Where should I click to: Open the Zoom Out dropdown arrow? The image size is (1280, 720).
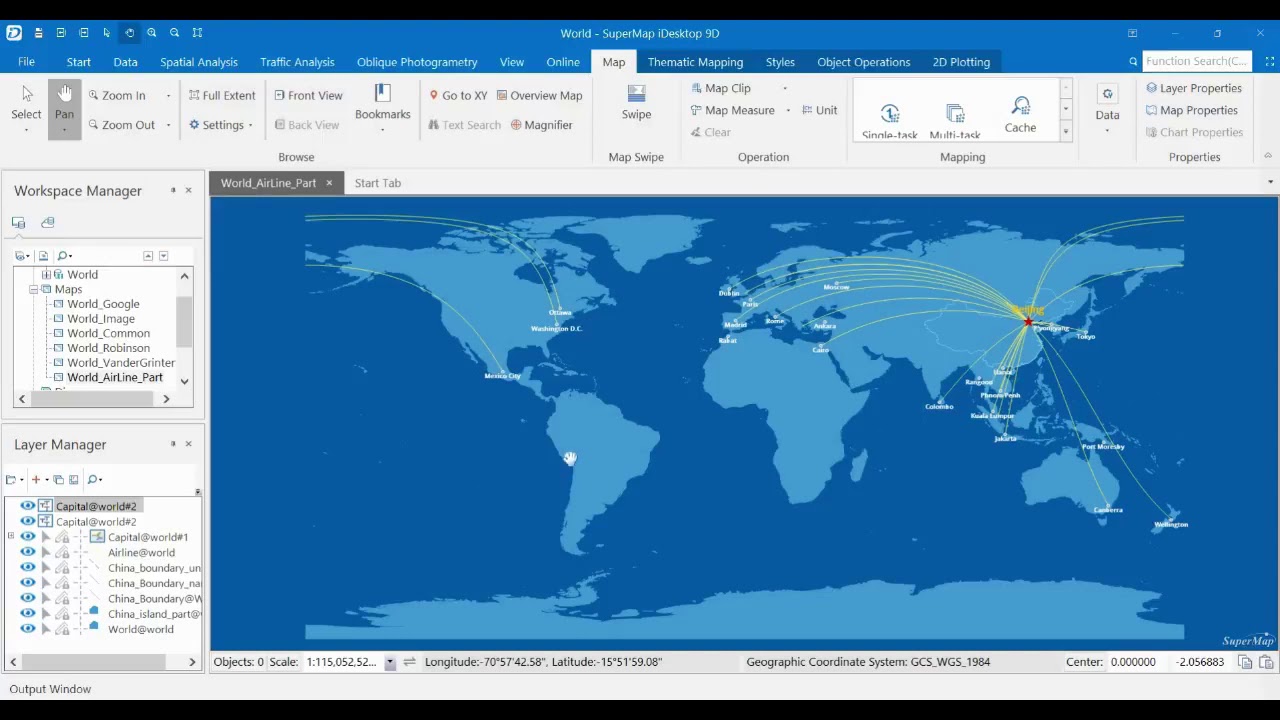[168, 125]
